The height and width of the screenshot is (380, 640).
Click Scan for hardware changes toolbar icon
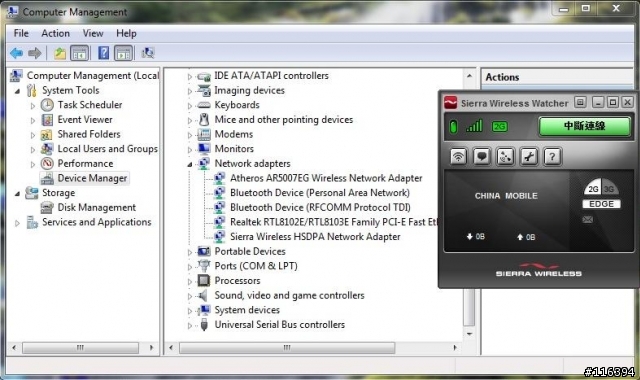[147, 53]
